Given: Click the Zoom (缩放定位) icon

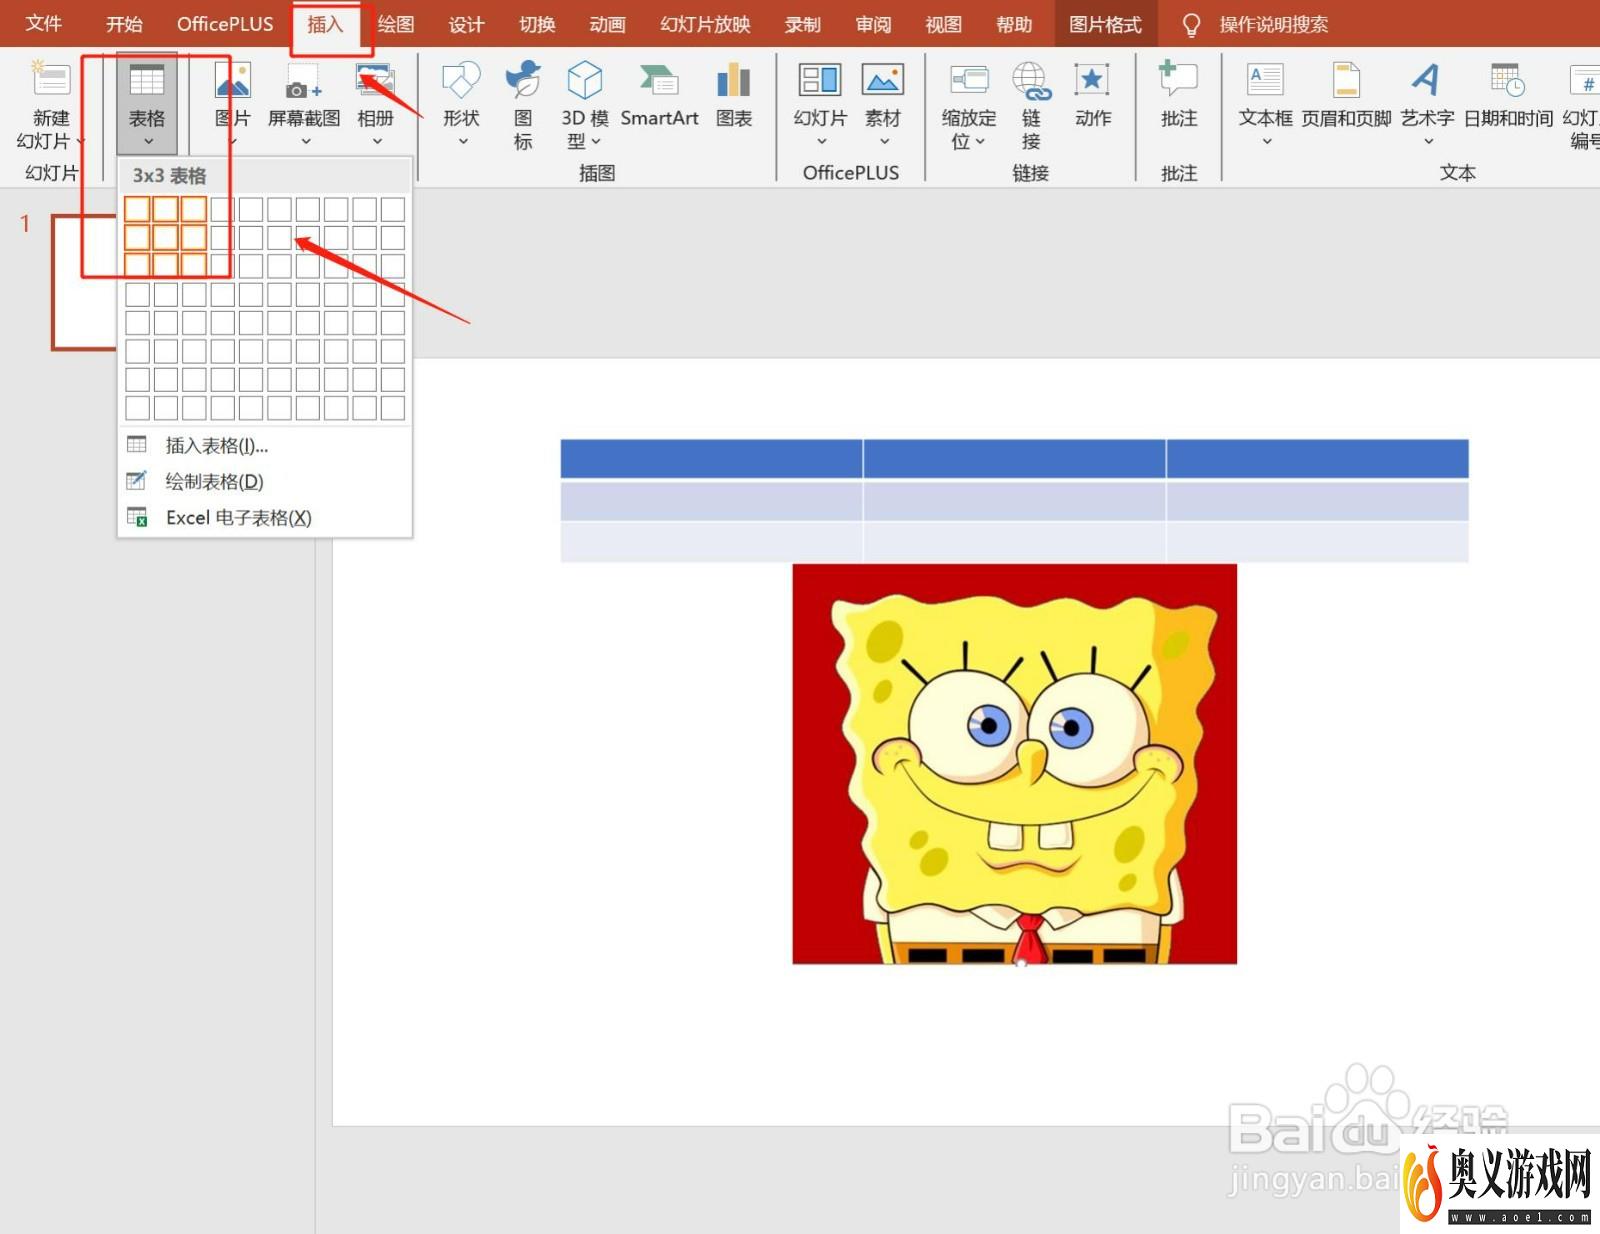Looking at the screenshot, I should [969, 80].
